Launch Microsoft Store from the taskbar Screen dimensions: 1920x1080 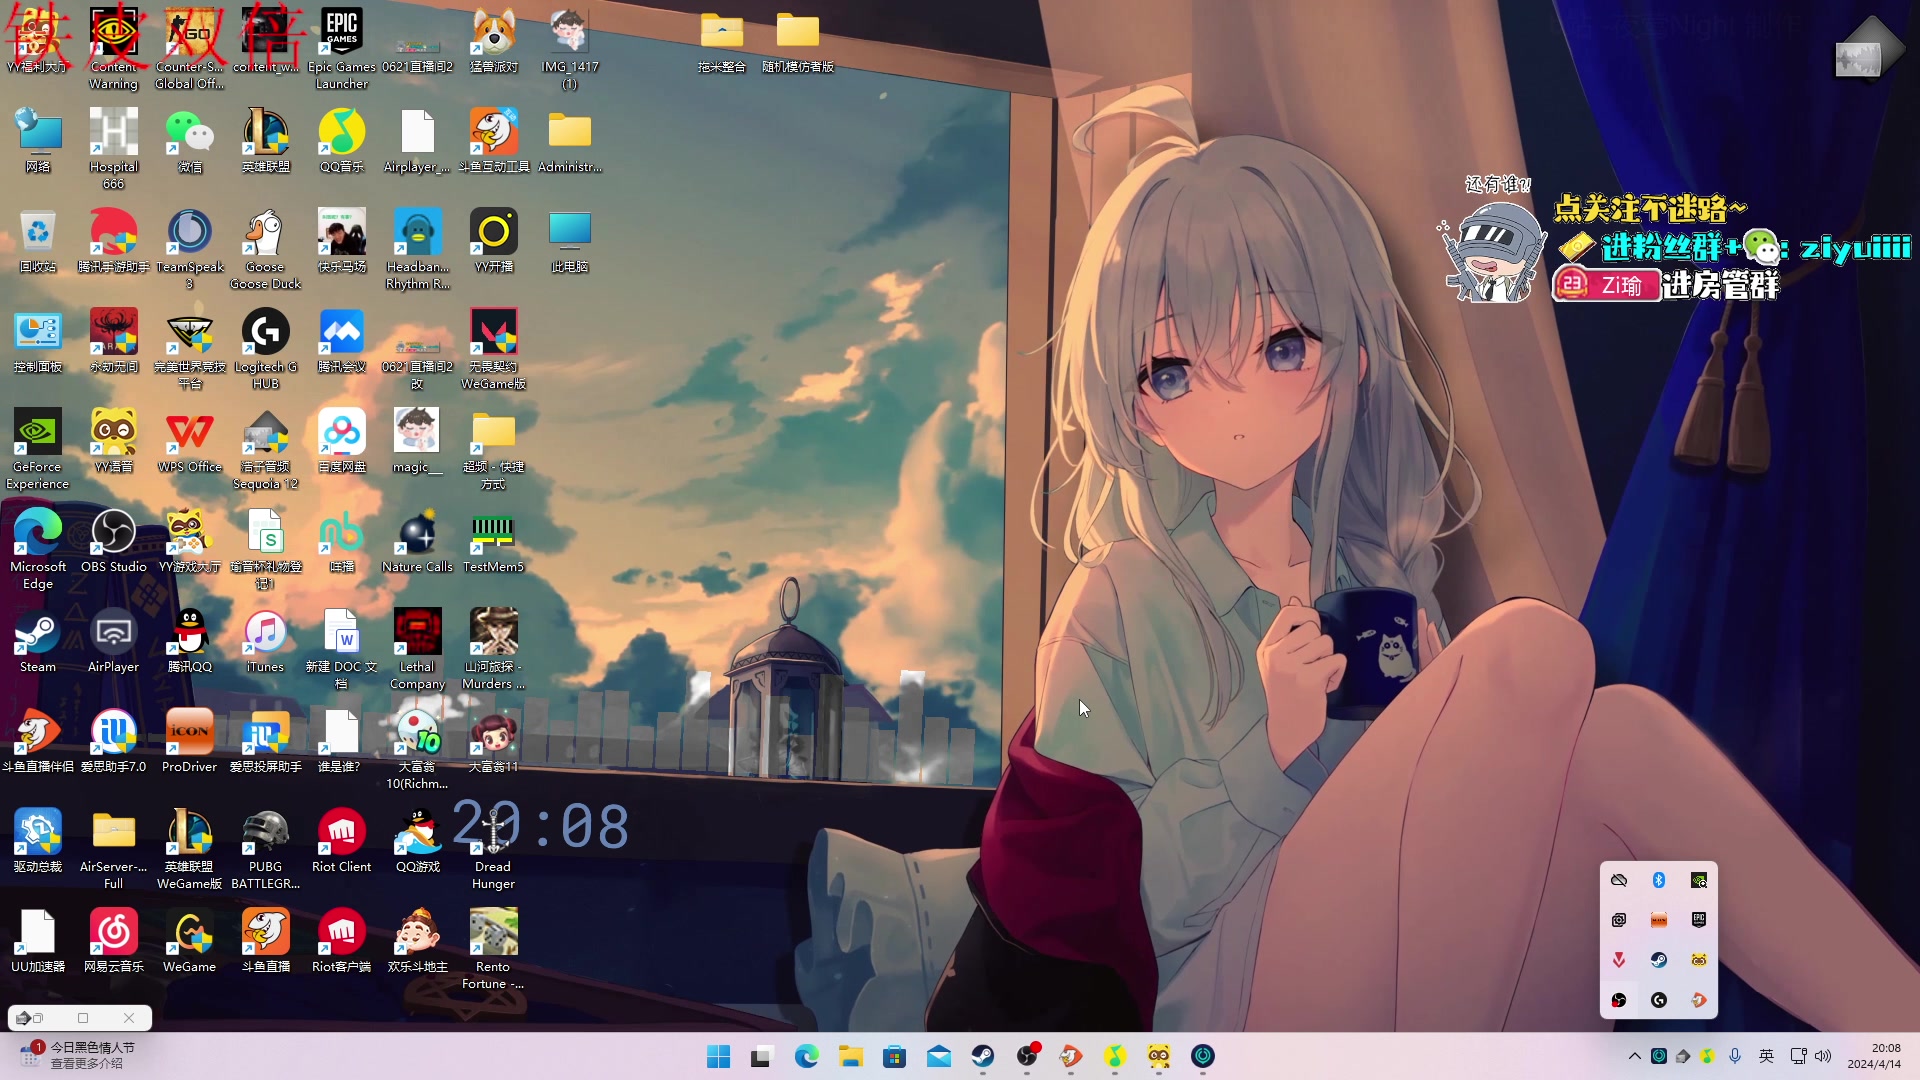pyautogui.click(x=895, y=1056)
